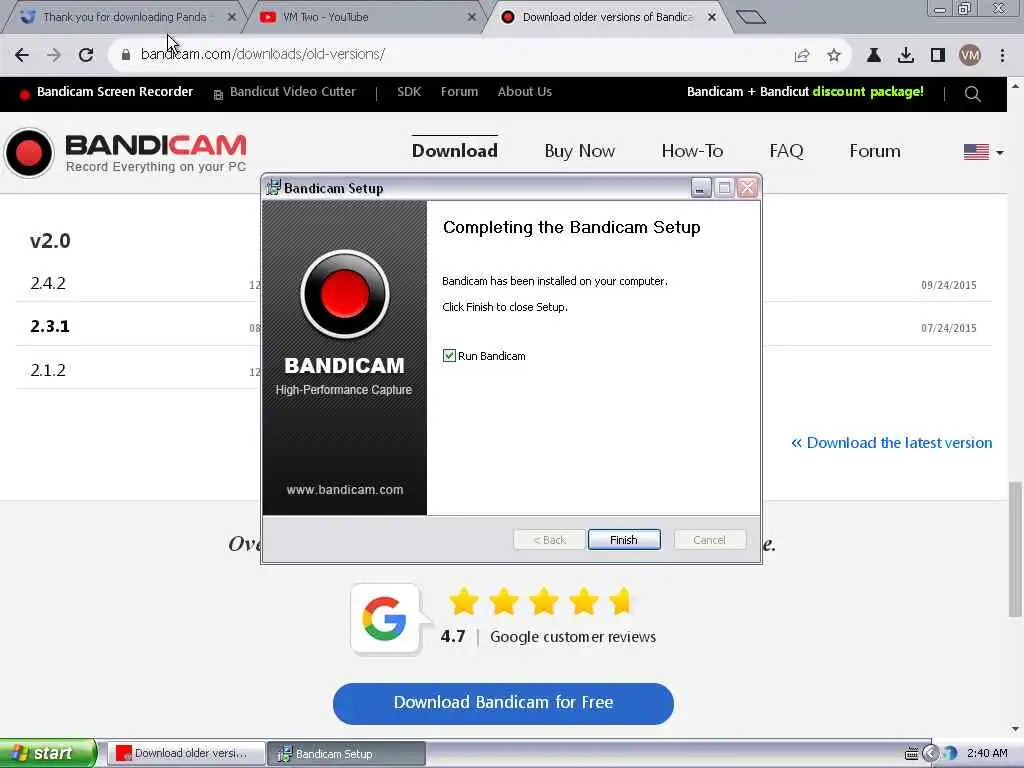Open the main nav Forum item
Viewport: 1024px width, 768px height.
pos(874,151)
